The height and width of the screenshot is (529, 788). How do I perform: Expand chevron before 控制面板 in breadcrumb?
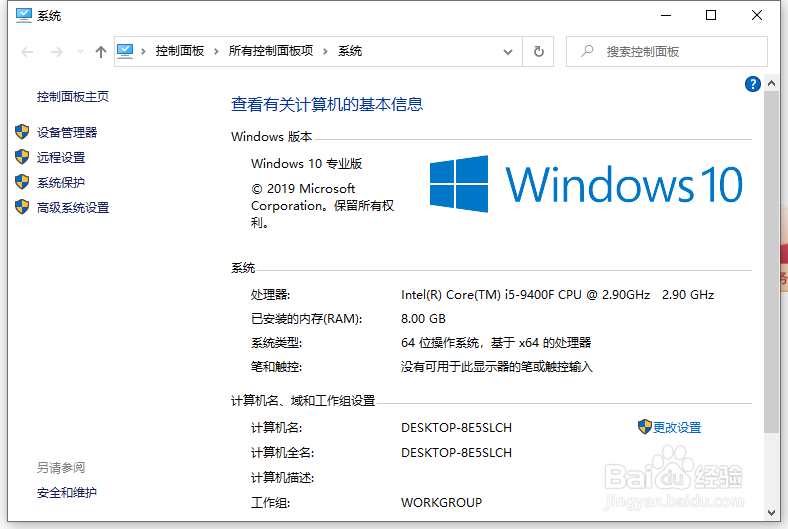144,51
